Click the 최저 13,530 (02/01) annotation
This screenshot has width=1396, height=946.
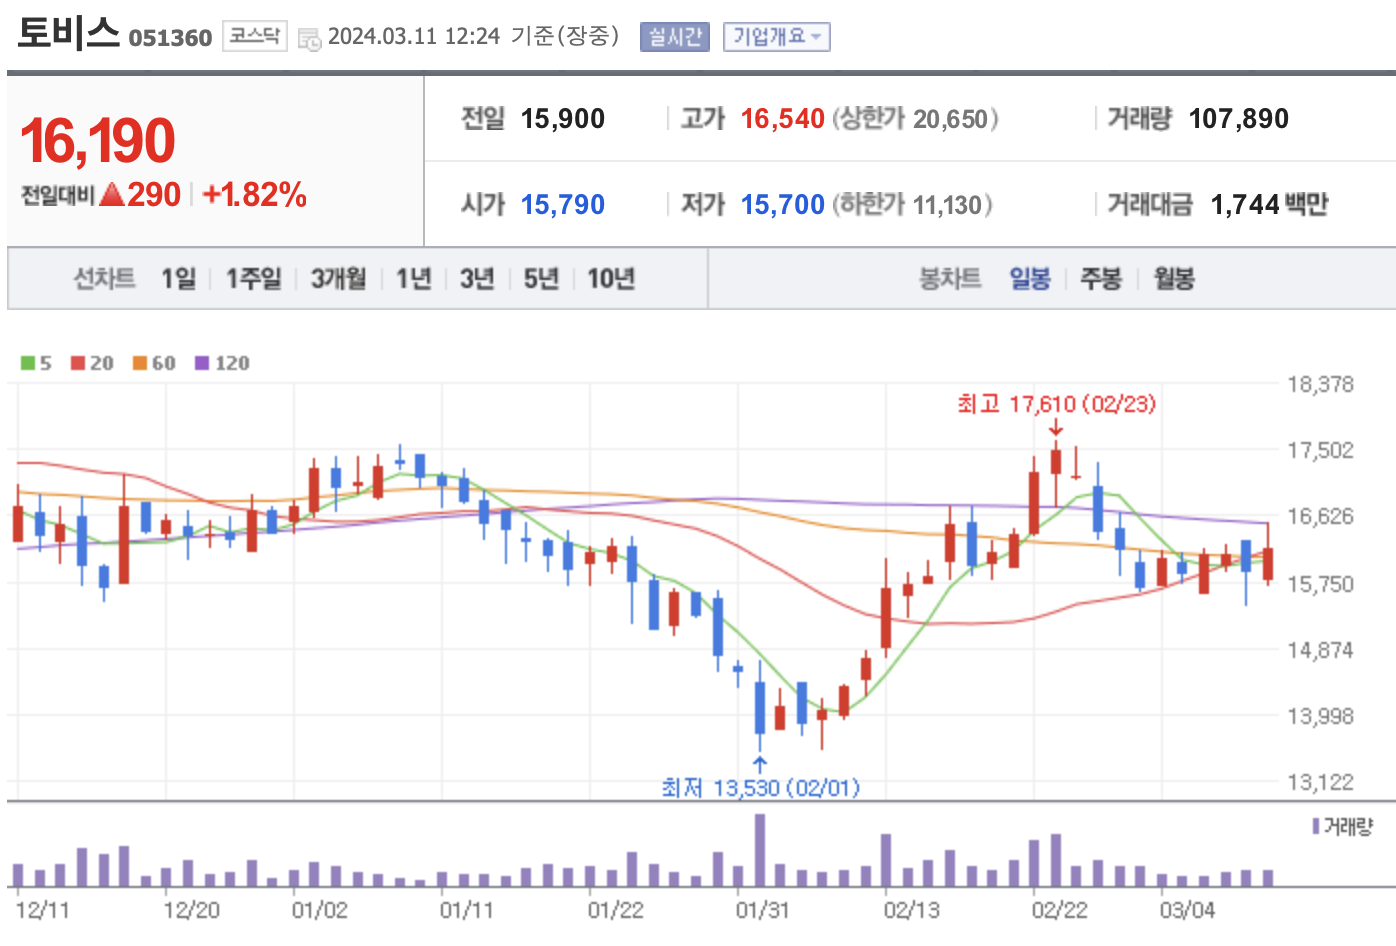[760, 788]
